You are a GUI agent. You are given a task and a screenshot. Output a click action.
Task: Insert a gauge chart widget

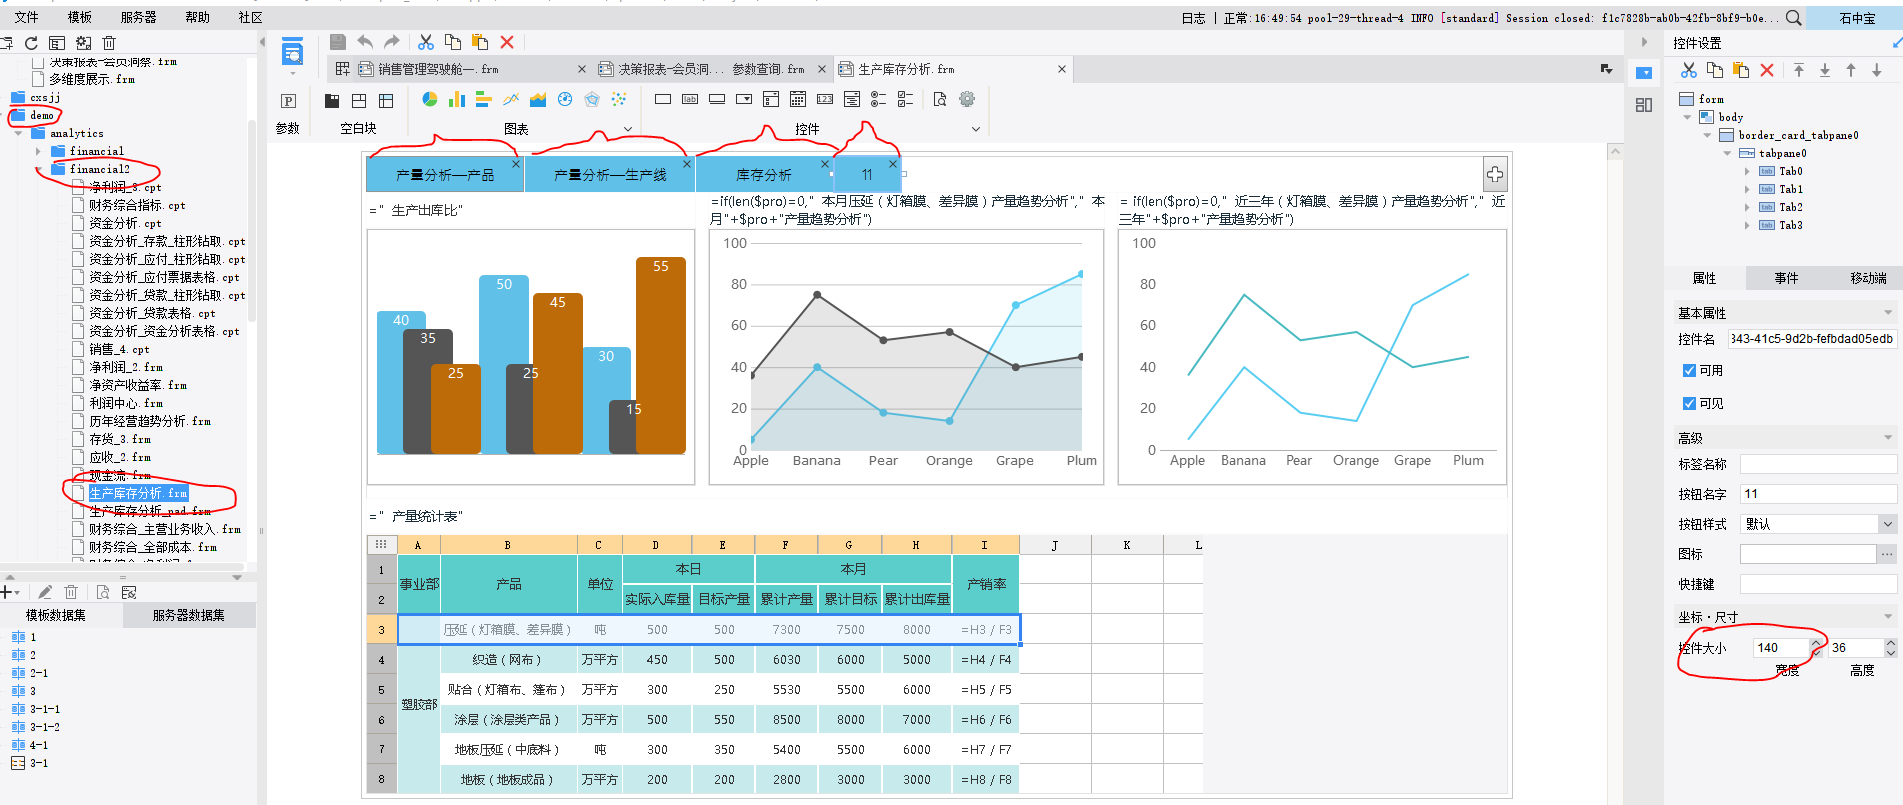tap(565, 99)
